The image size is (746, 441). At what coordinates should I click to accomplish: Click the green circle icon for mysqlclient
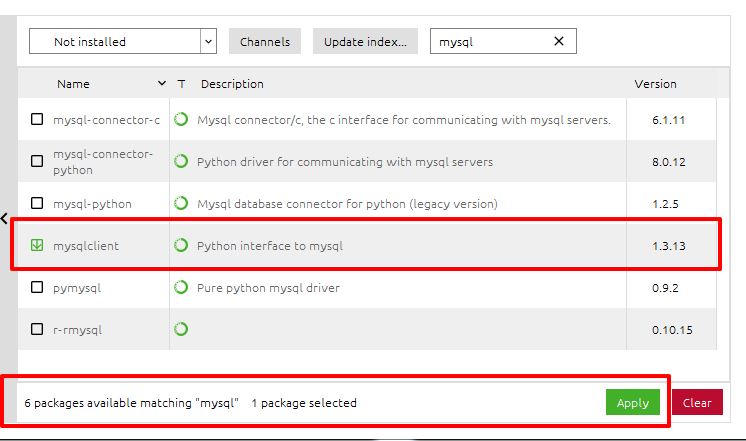click(181, 245)
